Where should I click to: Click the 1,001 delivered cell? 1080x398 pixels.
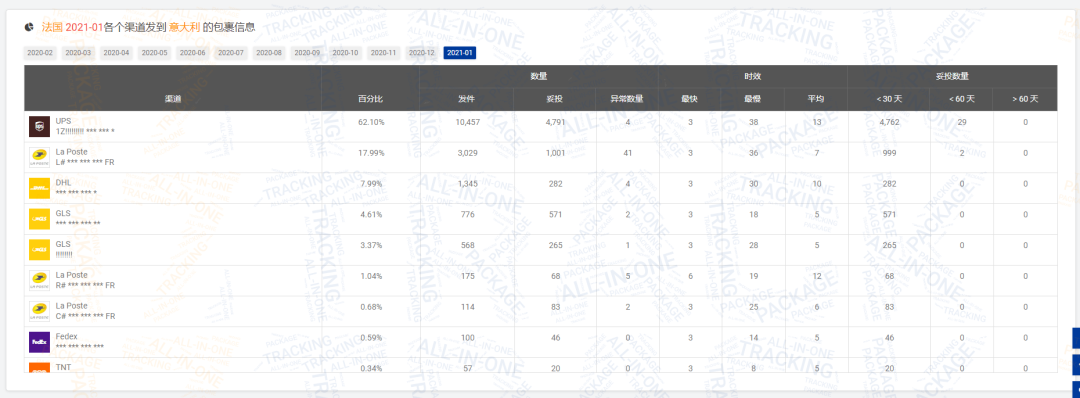point(555,153)
